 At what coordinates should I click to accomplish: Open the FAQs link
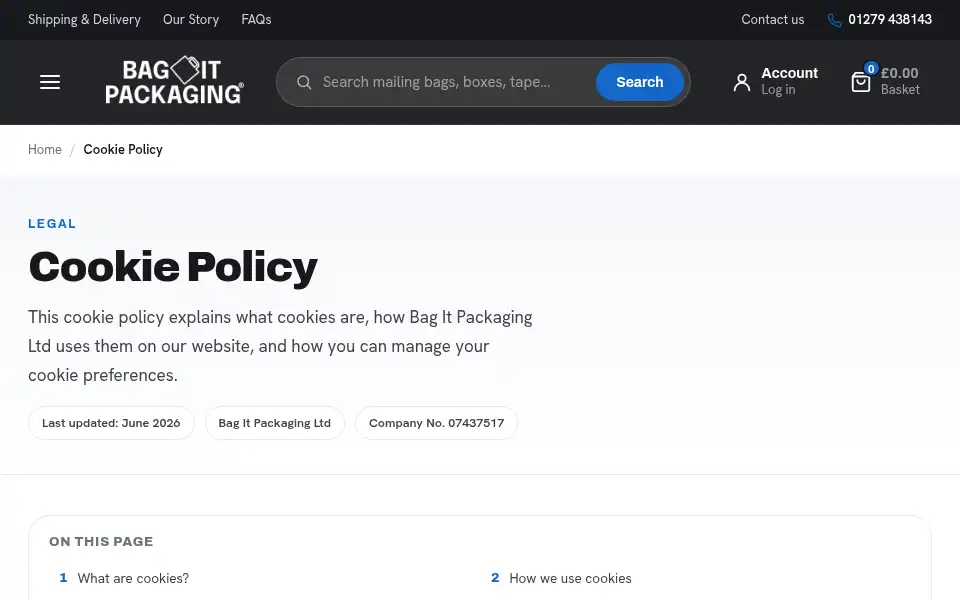coord(256,20)
